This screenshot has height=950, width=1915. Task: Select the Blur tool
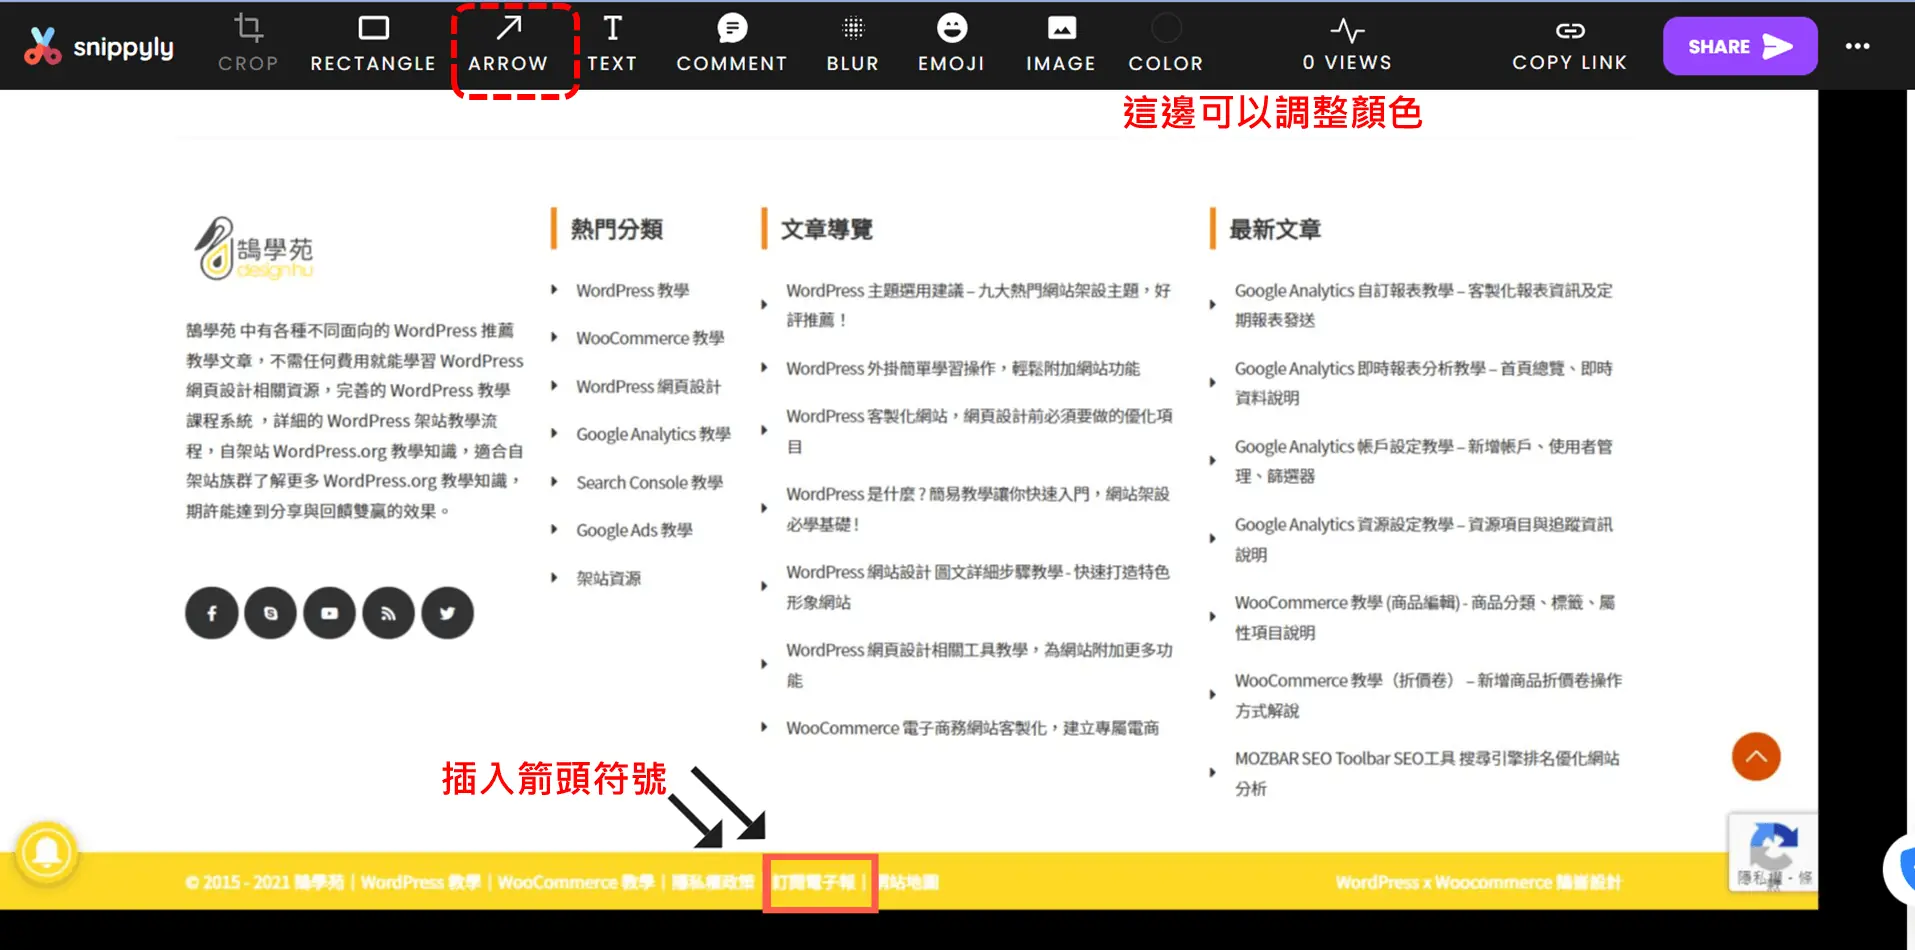click(852, 44)
